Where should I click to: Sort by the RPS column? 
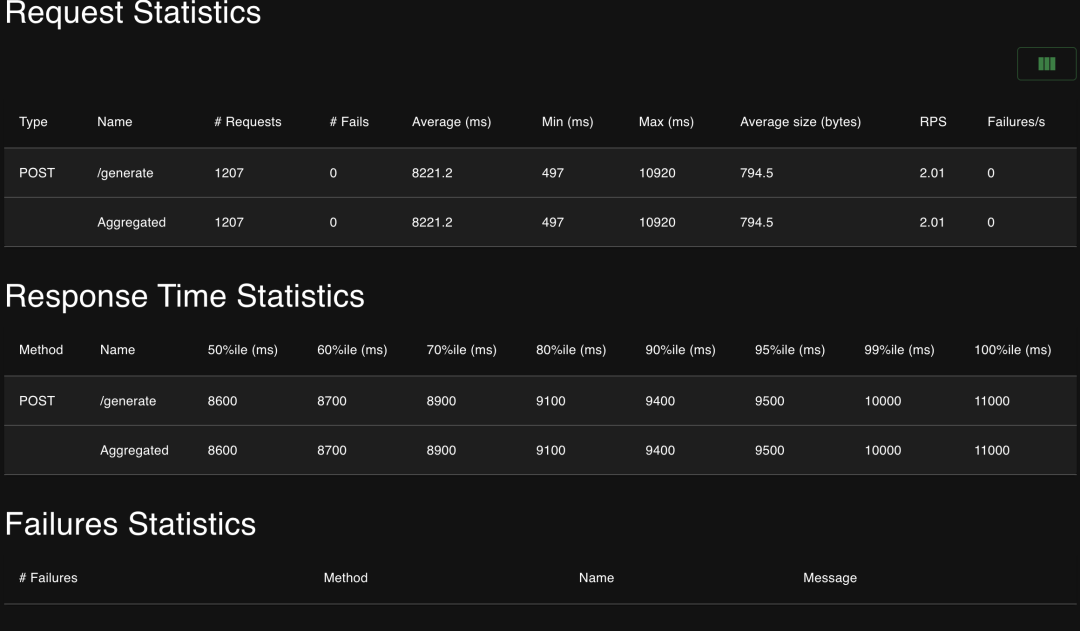(933, 122)
